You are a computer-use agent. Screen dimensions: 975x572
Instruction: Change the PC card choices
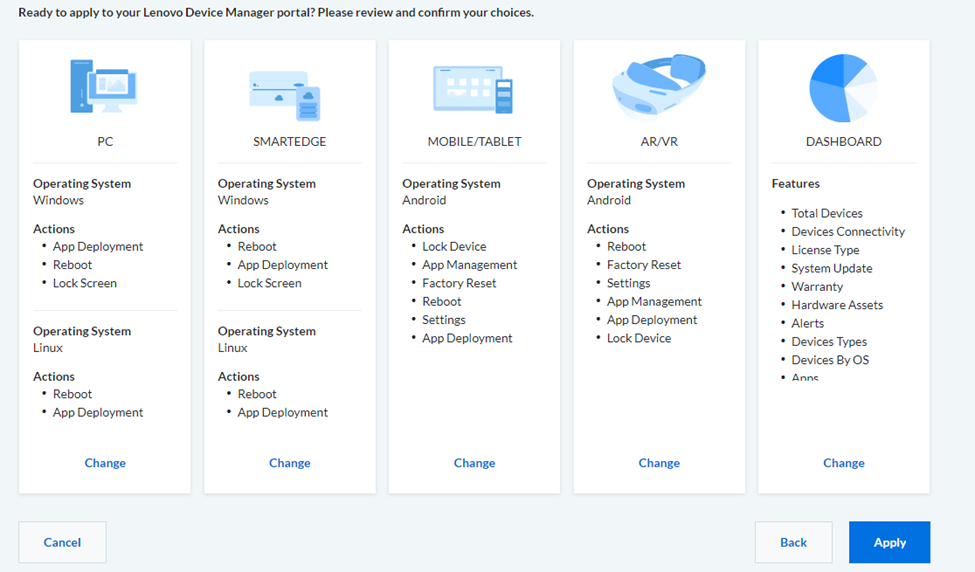tap(105, 463)
